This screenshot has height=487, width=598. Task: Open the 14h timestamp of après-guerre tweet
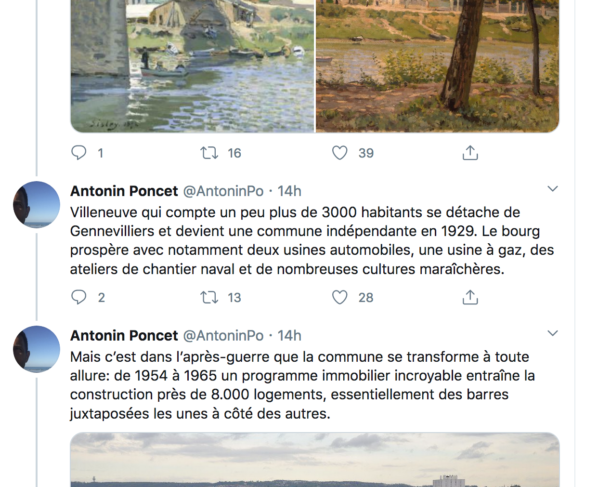coord(289,336)
